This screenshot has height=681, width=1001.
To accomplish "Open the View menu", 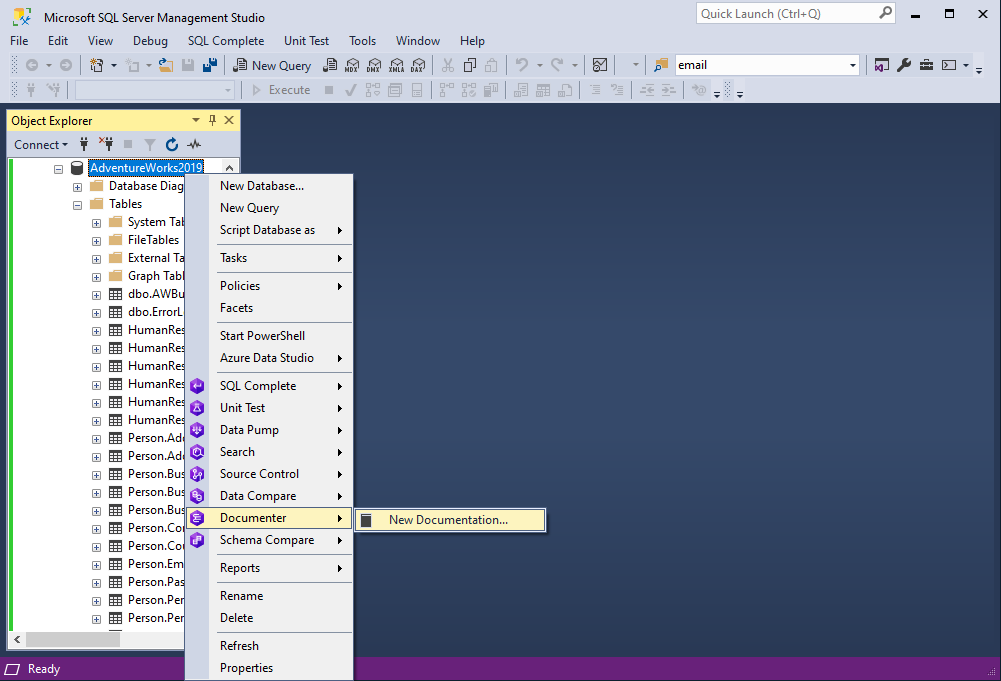I will (100, 41).
